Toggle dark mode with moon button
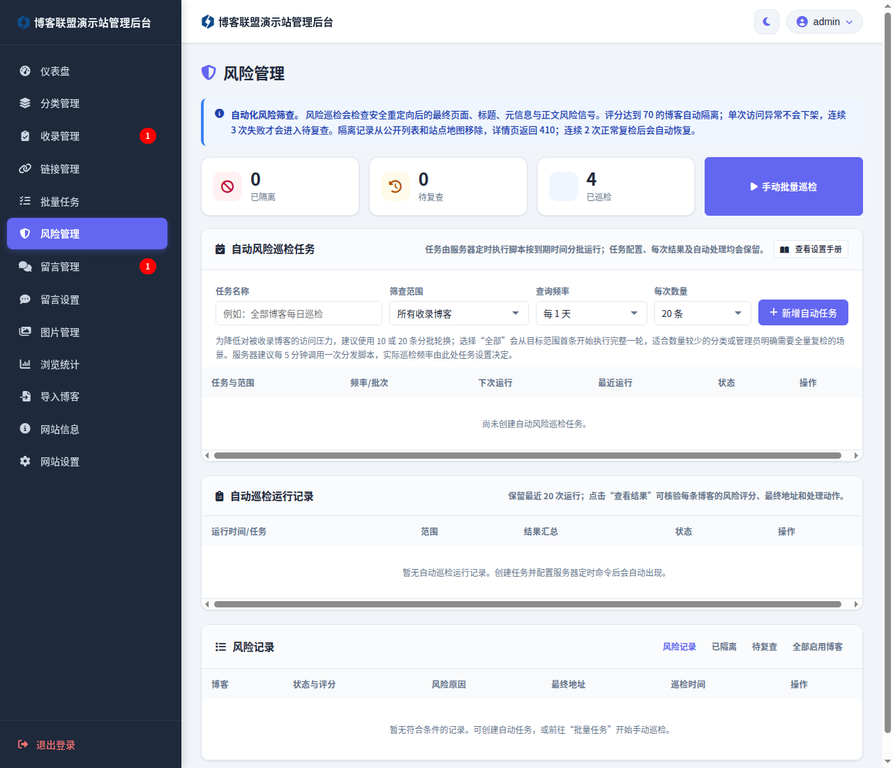The image size is (893, 768). pyautogui.click(x=766, y=22)
